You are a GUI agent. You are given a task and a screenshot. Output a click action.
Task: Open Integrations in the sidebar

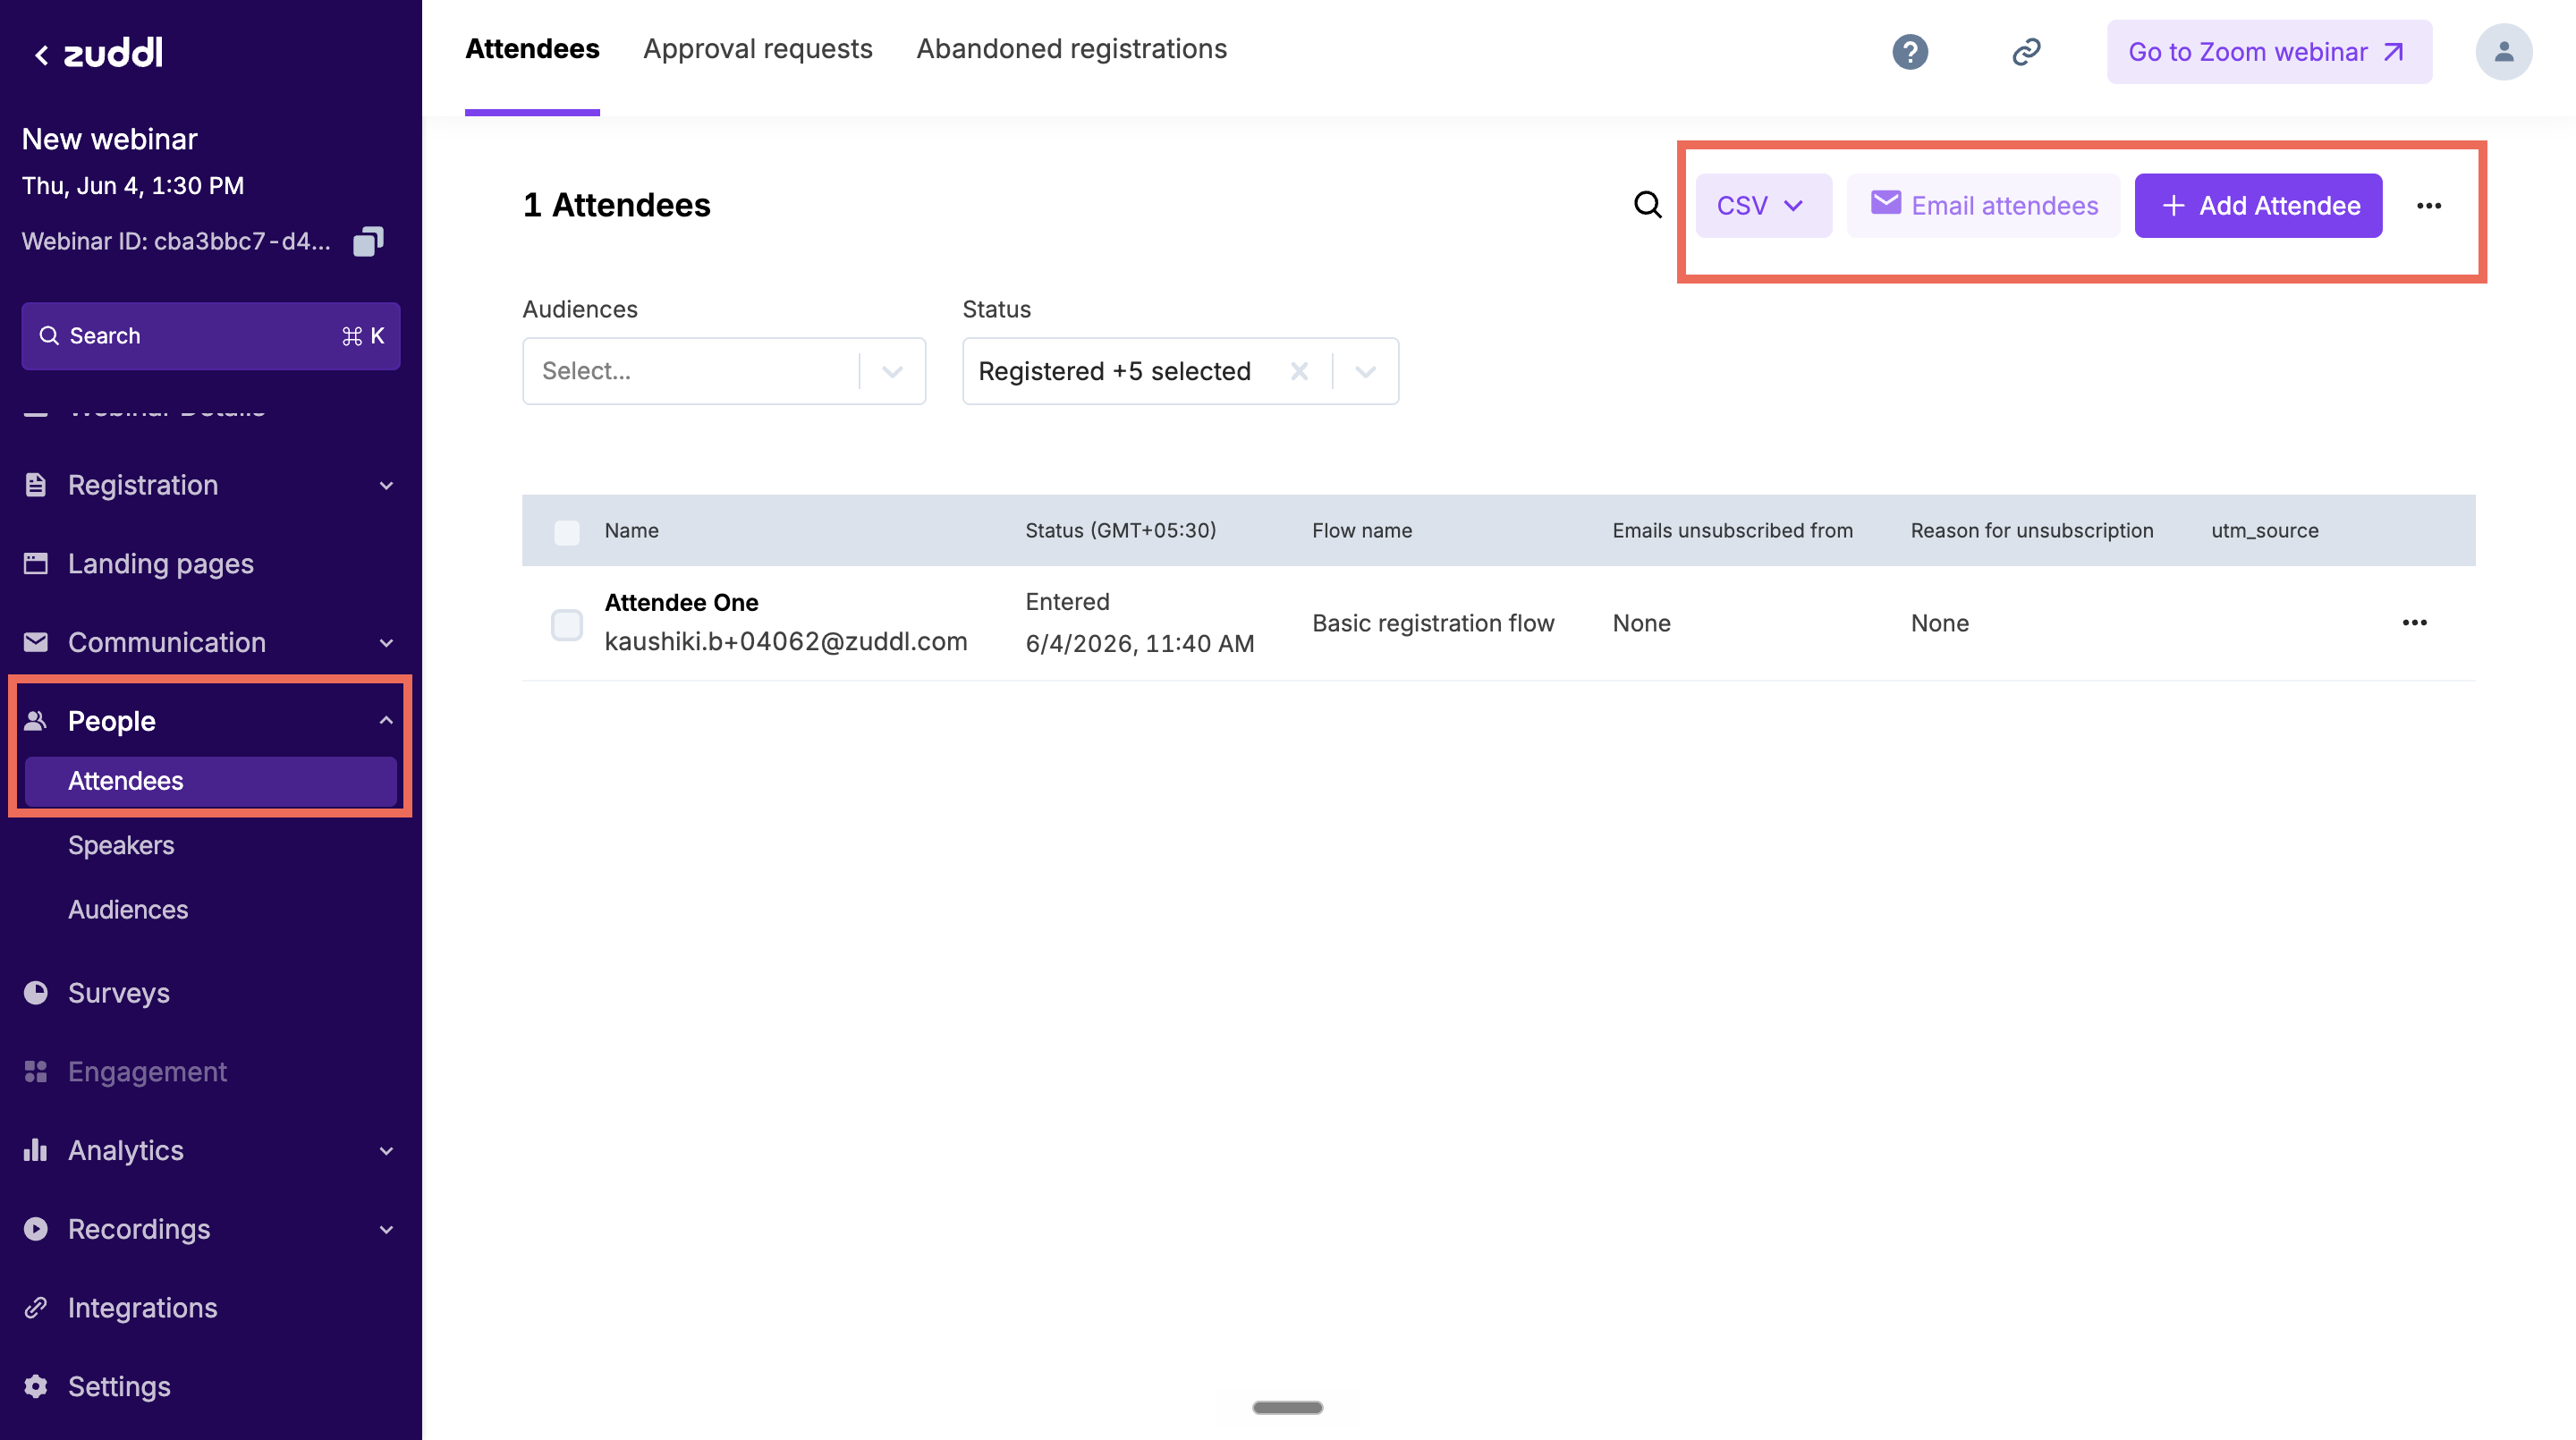coord(143,1307)
